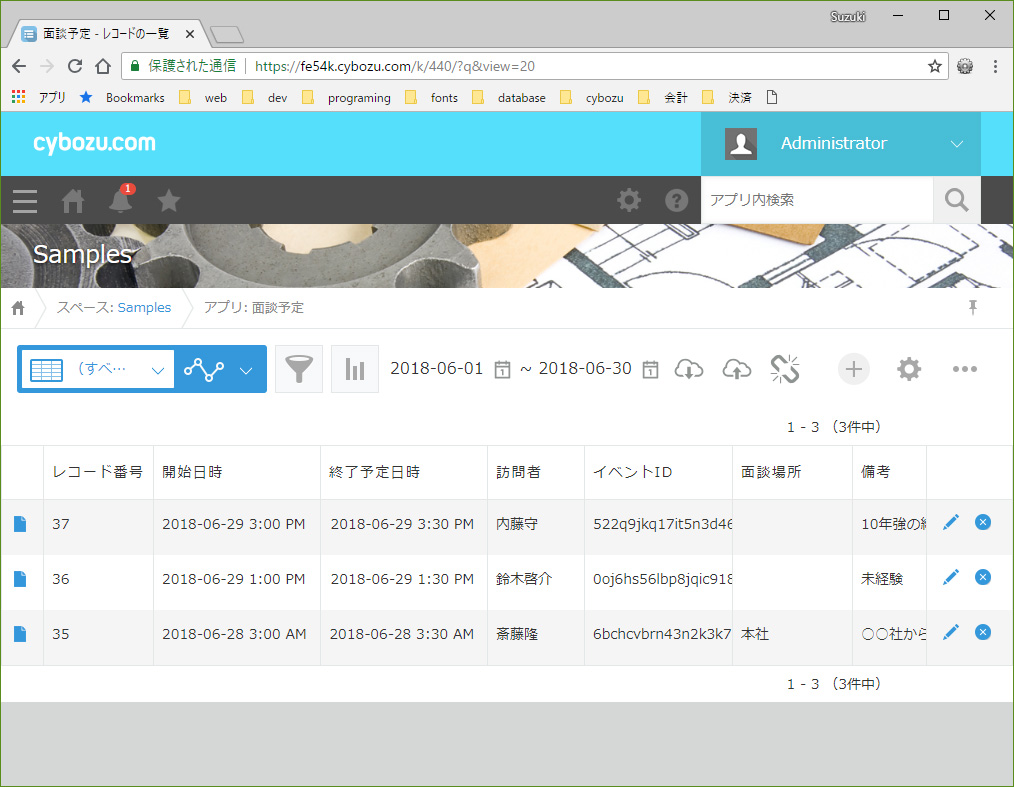Add a new record with plus button
This screenshot has width=1014, height=787.
point(854,369)
